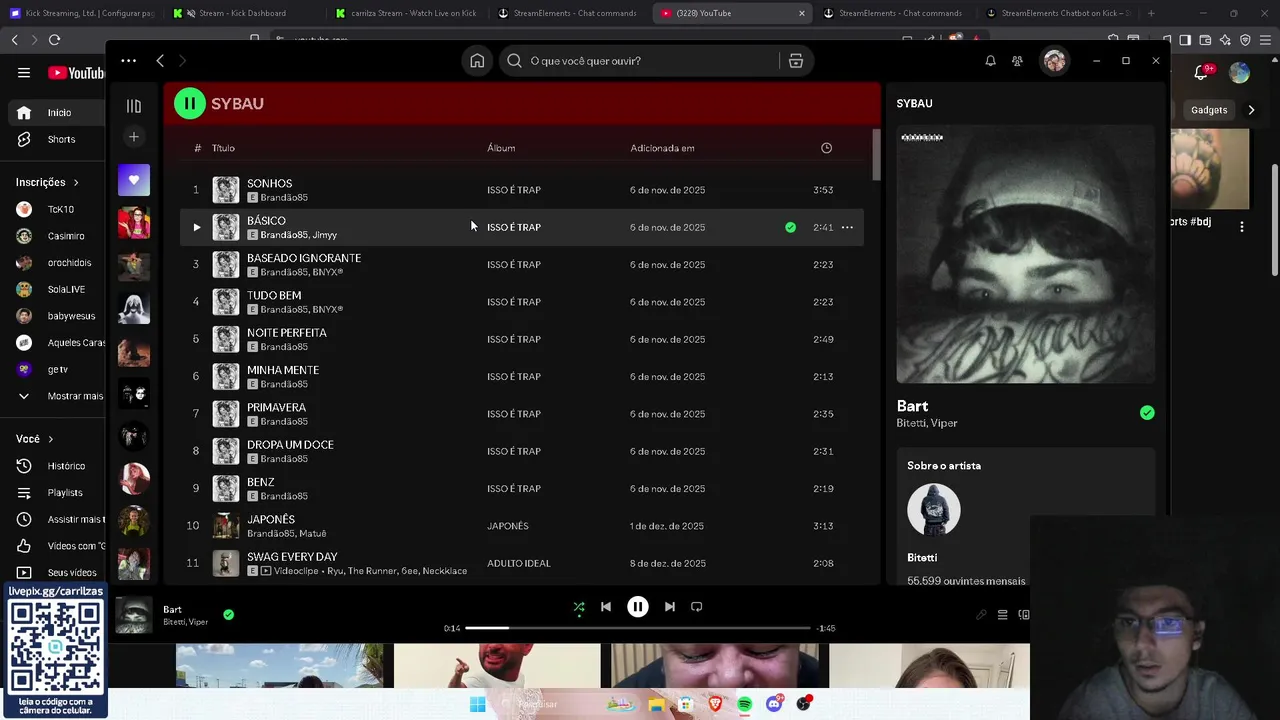Screen dimensions: 1280x720
Task: Reload the page in the browser
Action: click(54, 40)
